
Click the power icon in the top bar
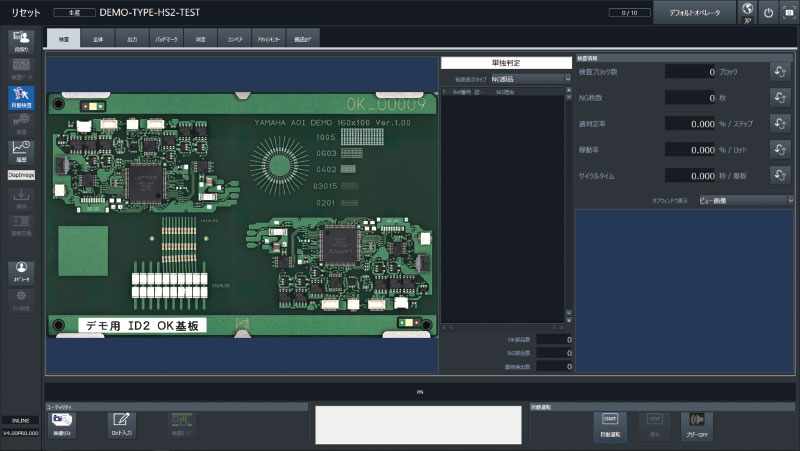pos(767,13)
